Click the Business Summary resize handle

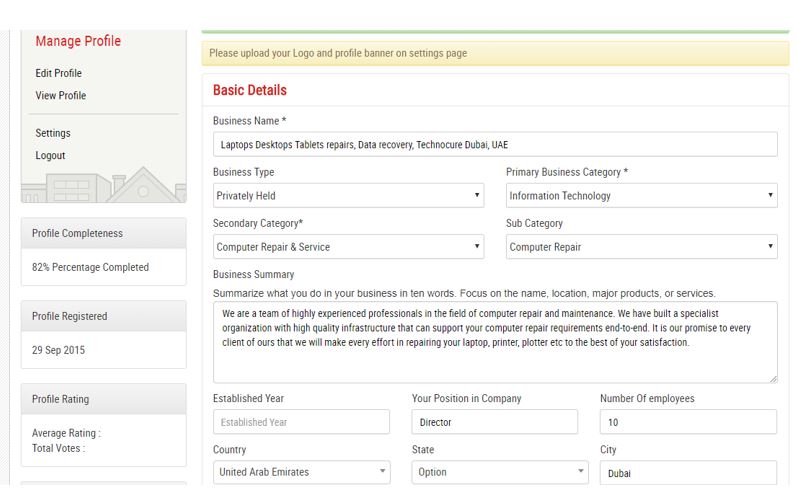772,378
